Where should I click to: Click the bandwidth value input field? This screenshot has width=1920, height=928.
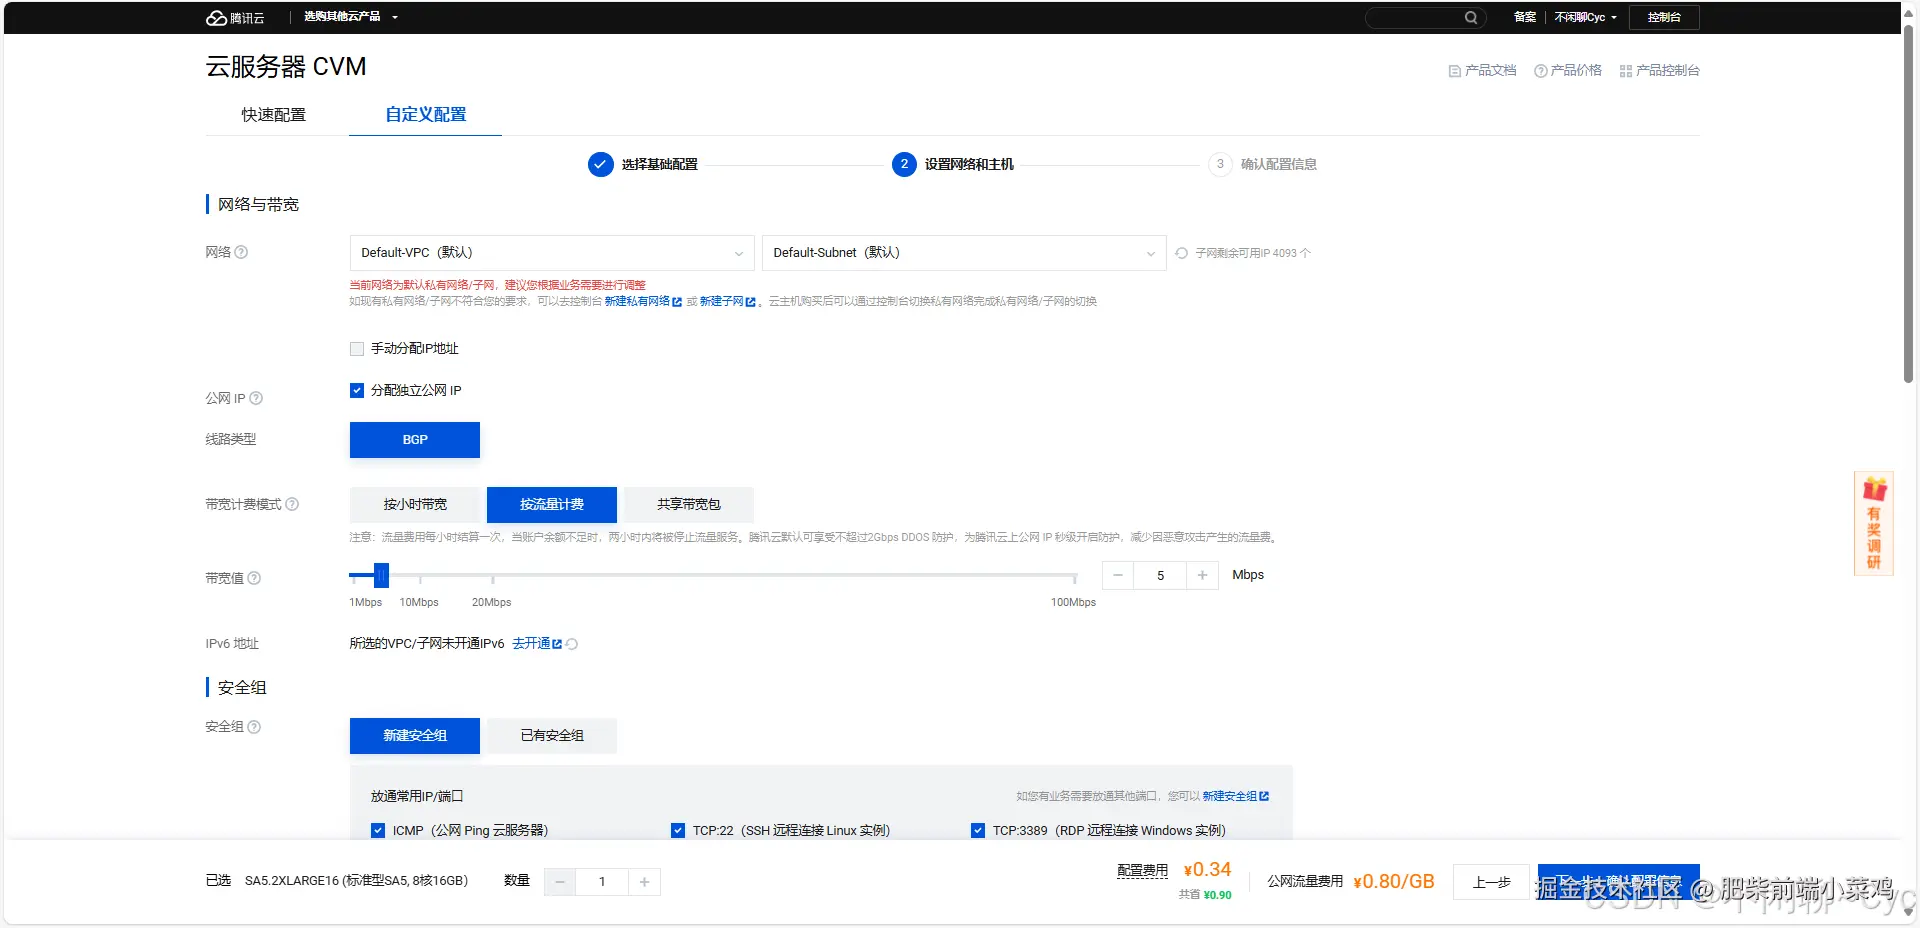(x=1160, y=575)
